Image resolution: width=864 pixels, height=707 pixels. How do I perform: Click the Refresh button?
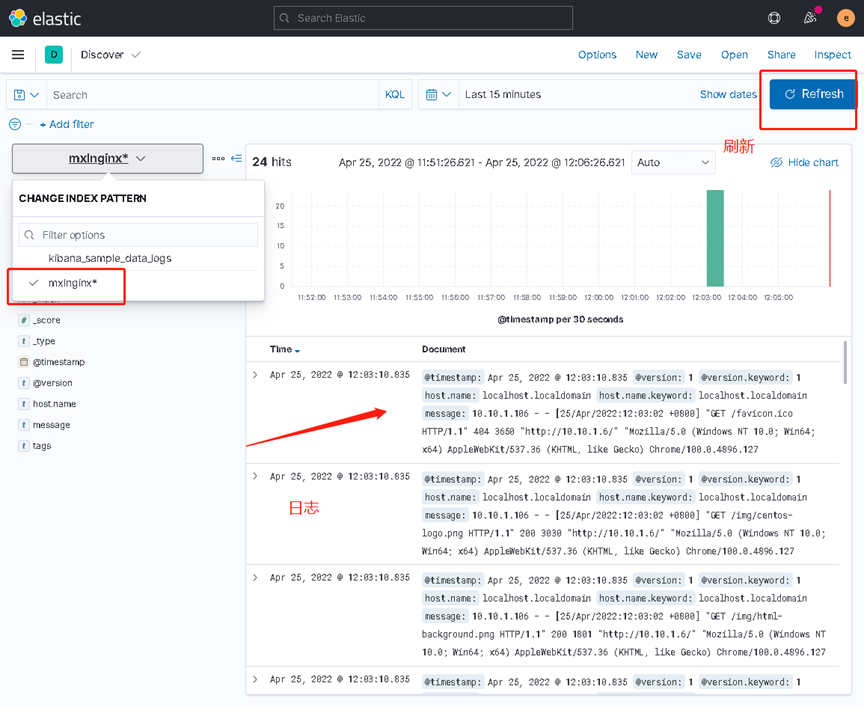(x=813, y=94)
